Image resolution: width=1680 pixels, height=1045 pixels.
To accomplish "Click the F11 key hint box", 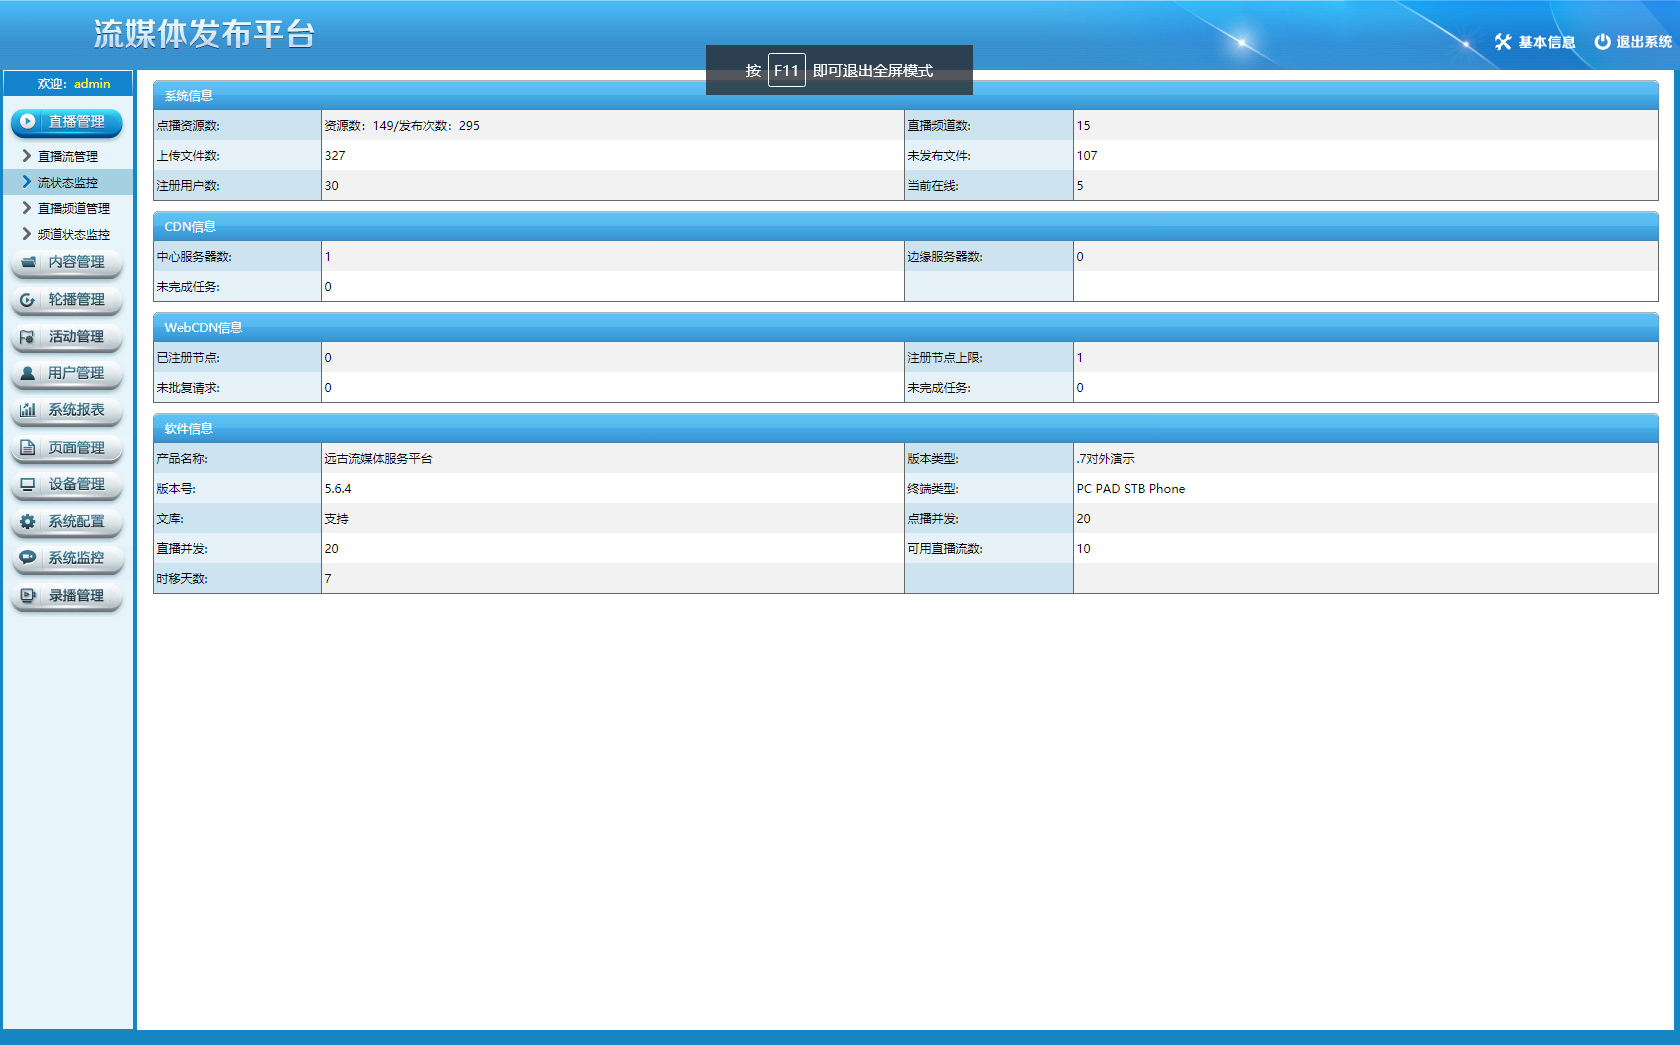I will [787, 70].
